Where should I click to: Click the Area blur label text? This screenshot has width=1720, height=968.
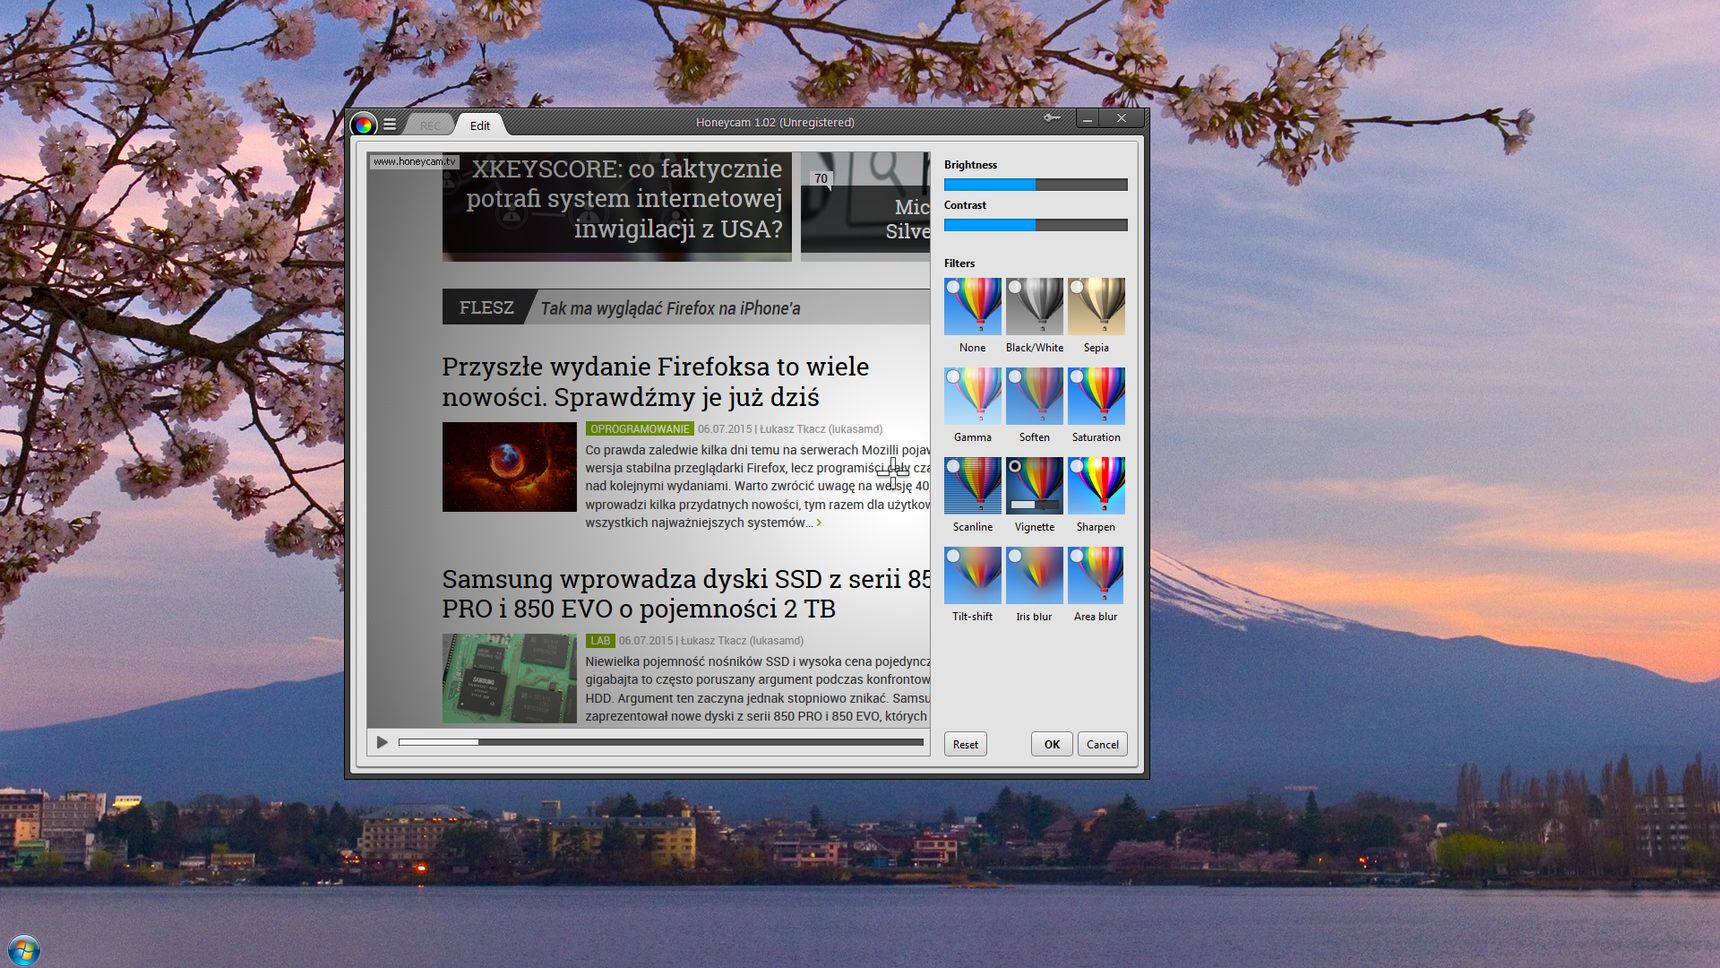(1096, 617)
